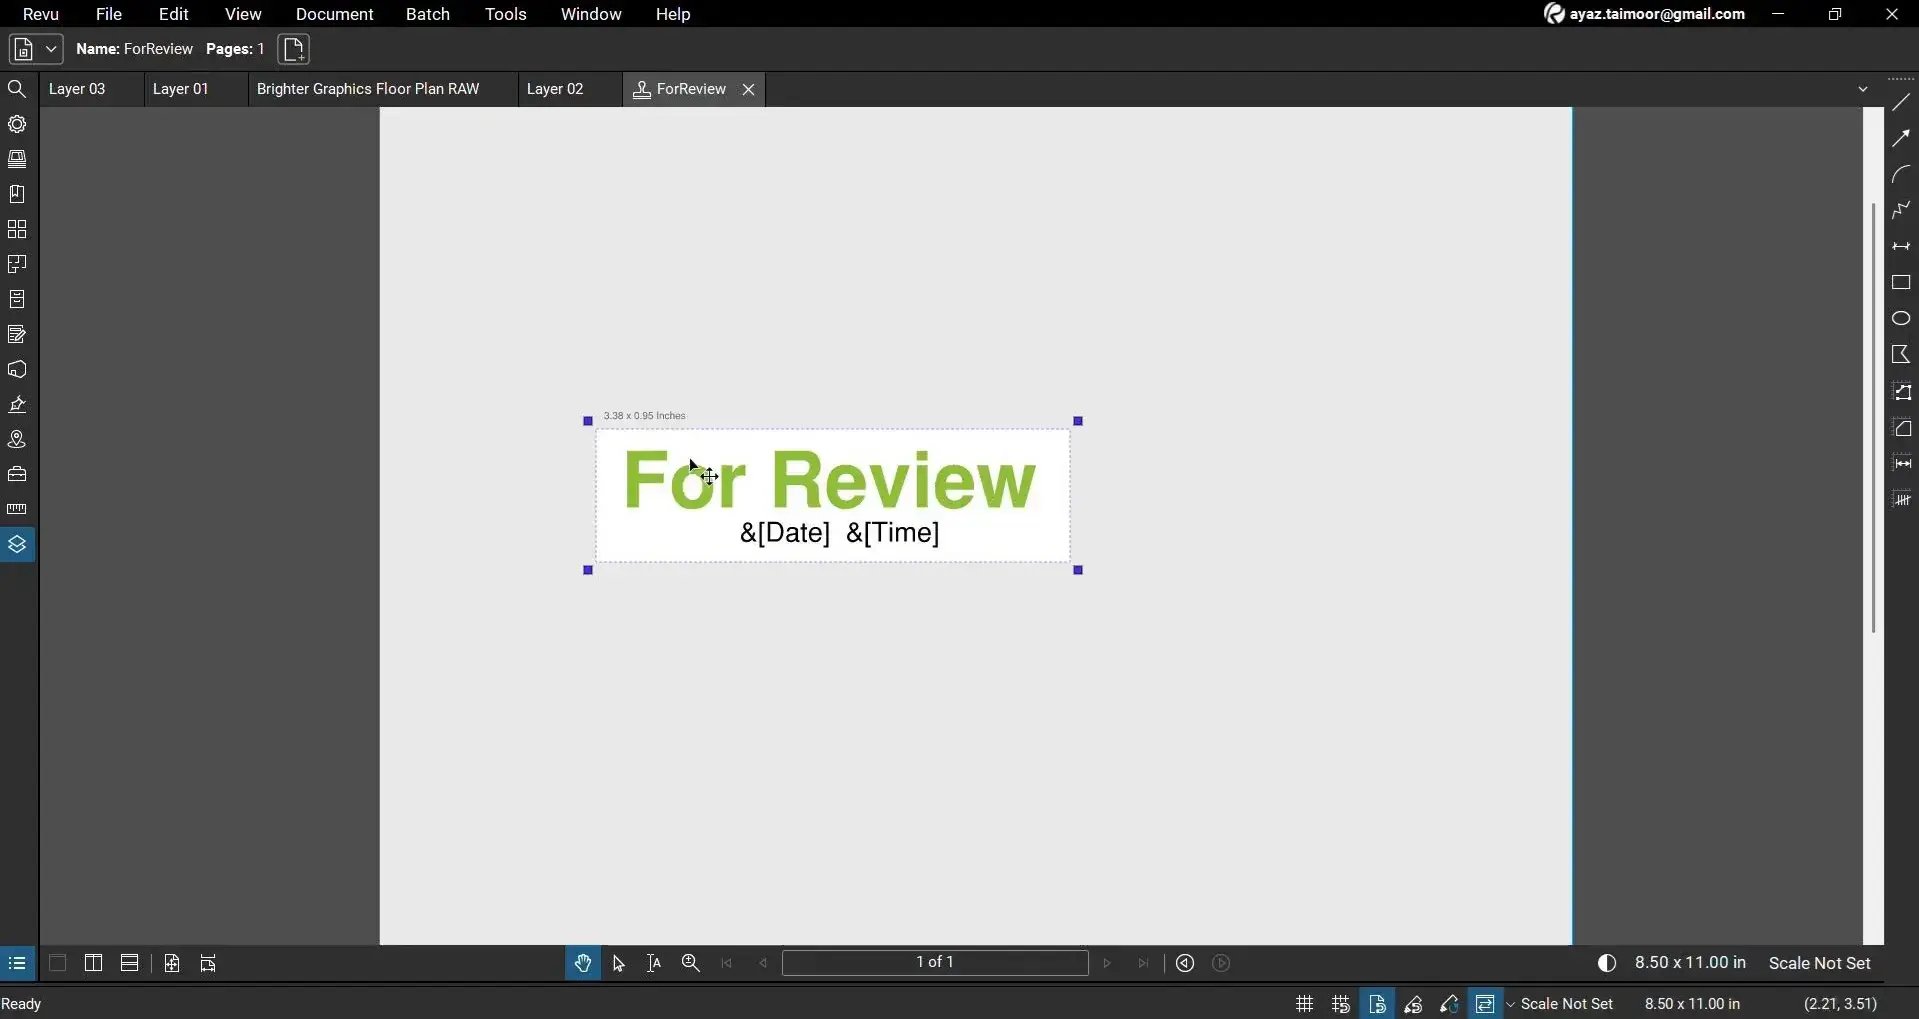The height and width of the screenshot is (1019, 1919).
Task: Select the Ellipse markup tool
Action: coord(1901,318)
